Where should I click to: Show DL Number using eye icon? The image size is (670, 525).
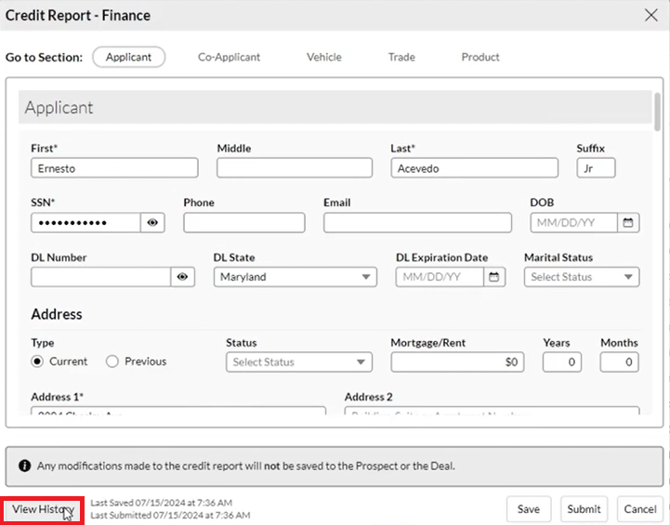point(182,277)
